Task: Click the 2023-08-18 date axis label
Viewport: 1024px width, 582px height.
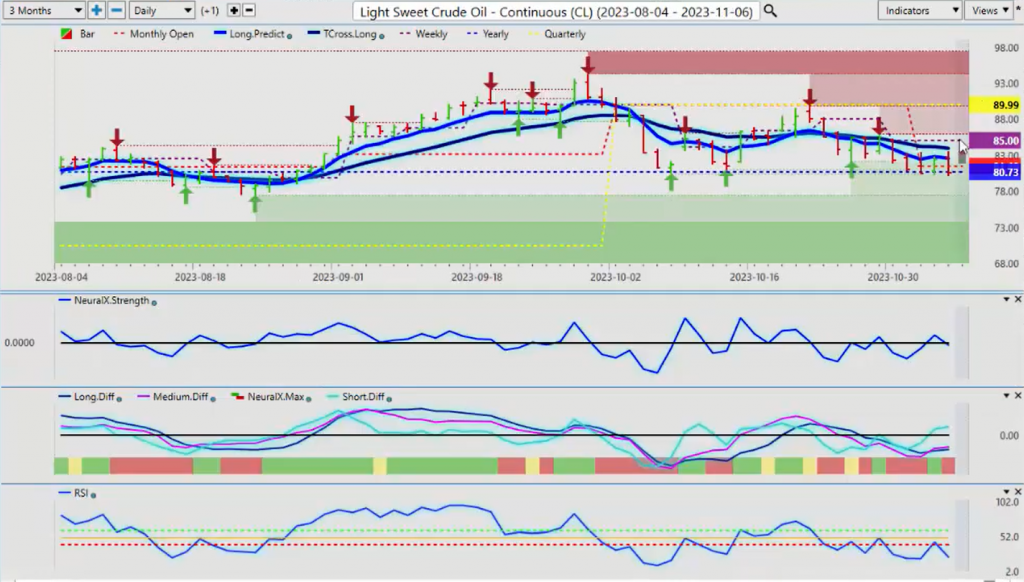Action: (x=200, y=277)
